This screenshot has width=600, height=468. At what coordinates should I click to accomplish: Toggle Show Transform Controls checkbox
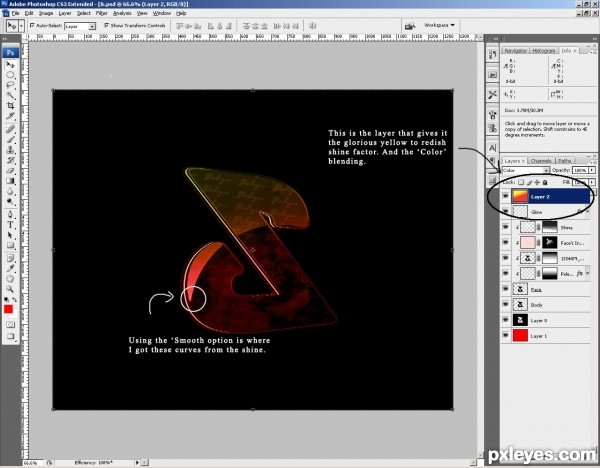106,25
